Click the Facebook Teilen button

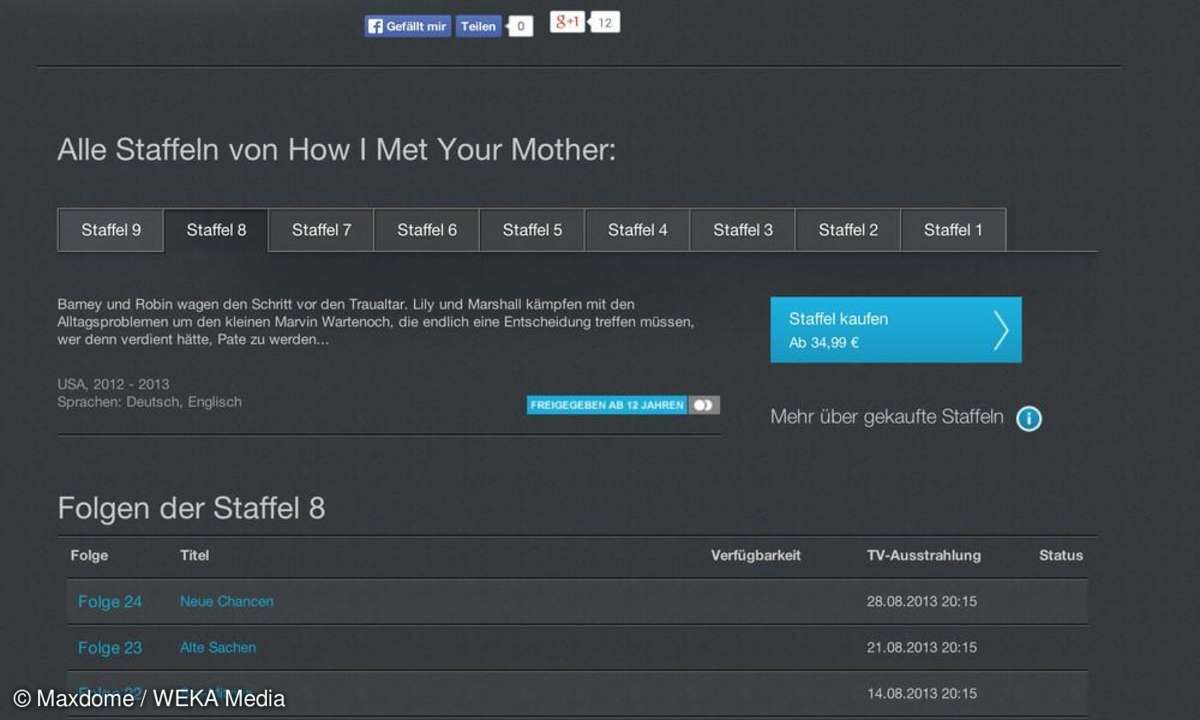click(x=479, y=26)
